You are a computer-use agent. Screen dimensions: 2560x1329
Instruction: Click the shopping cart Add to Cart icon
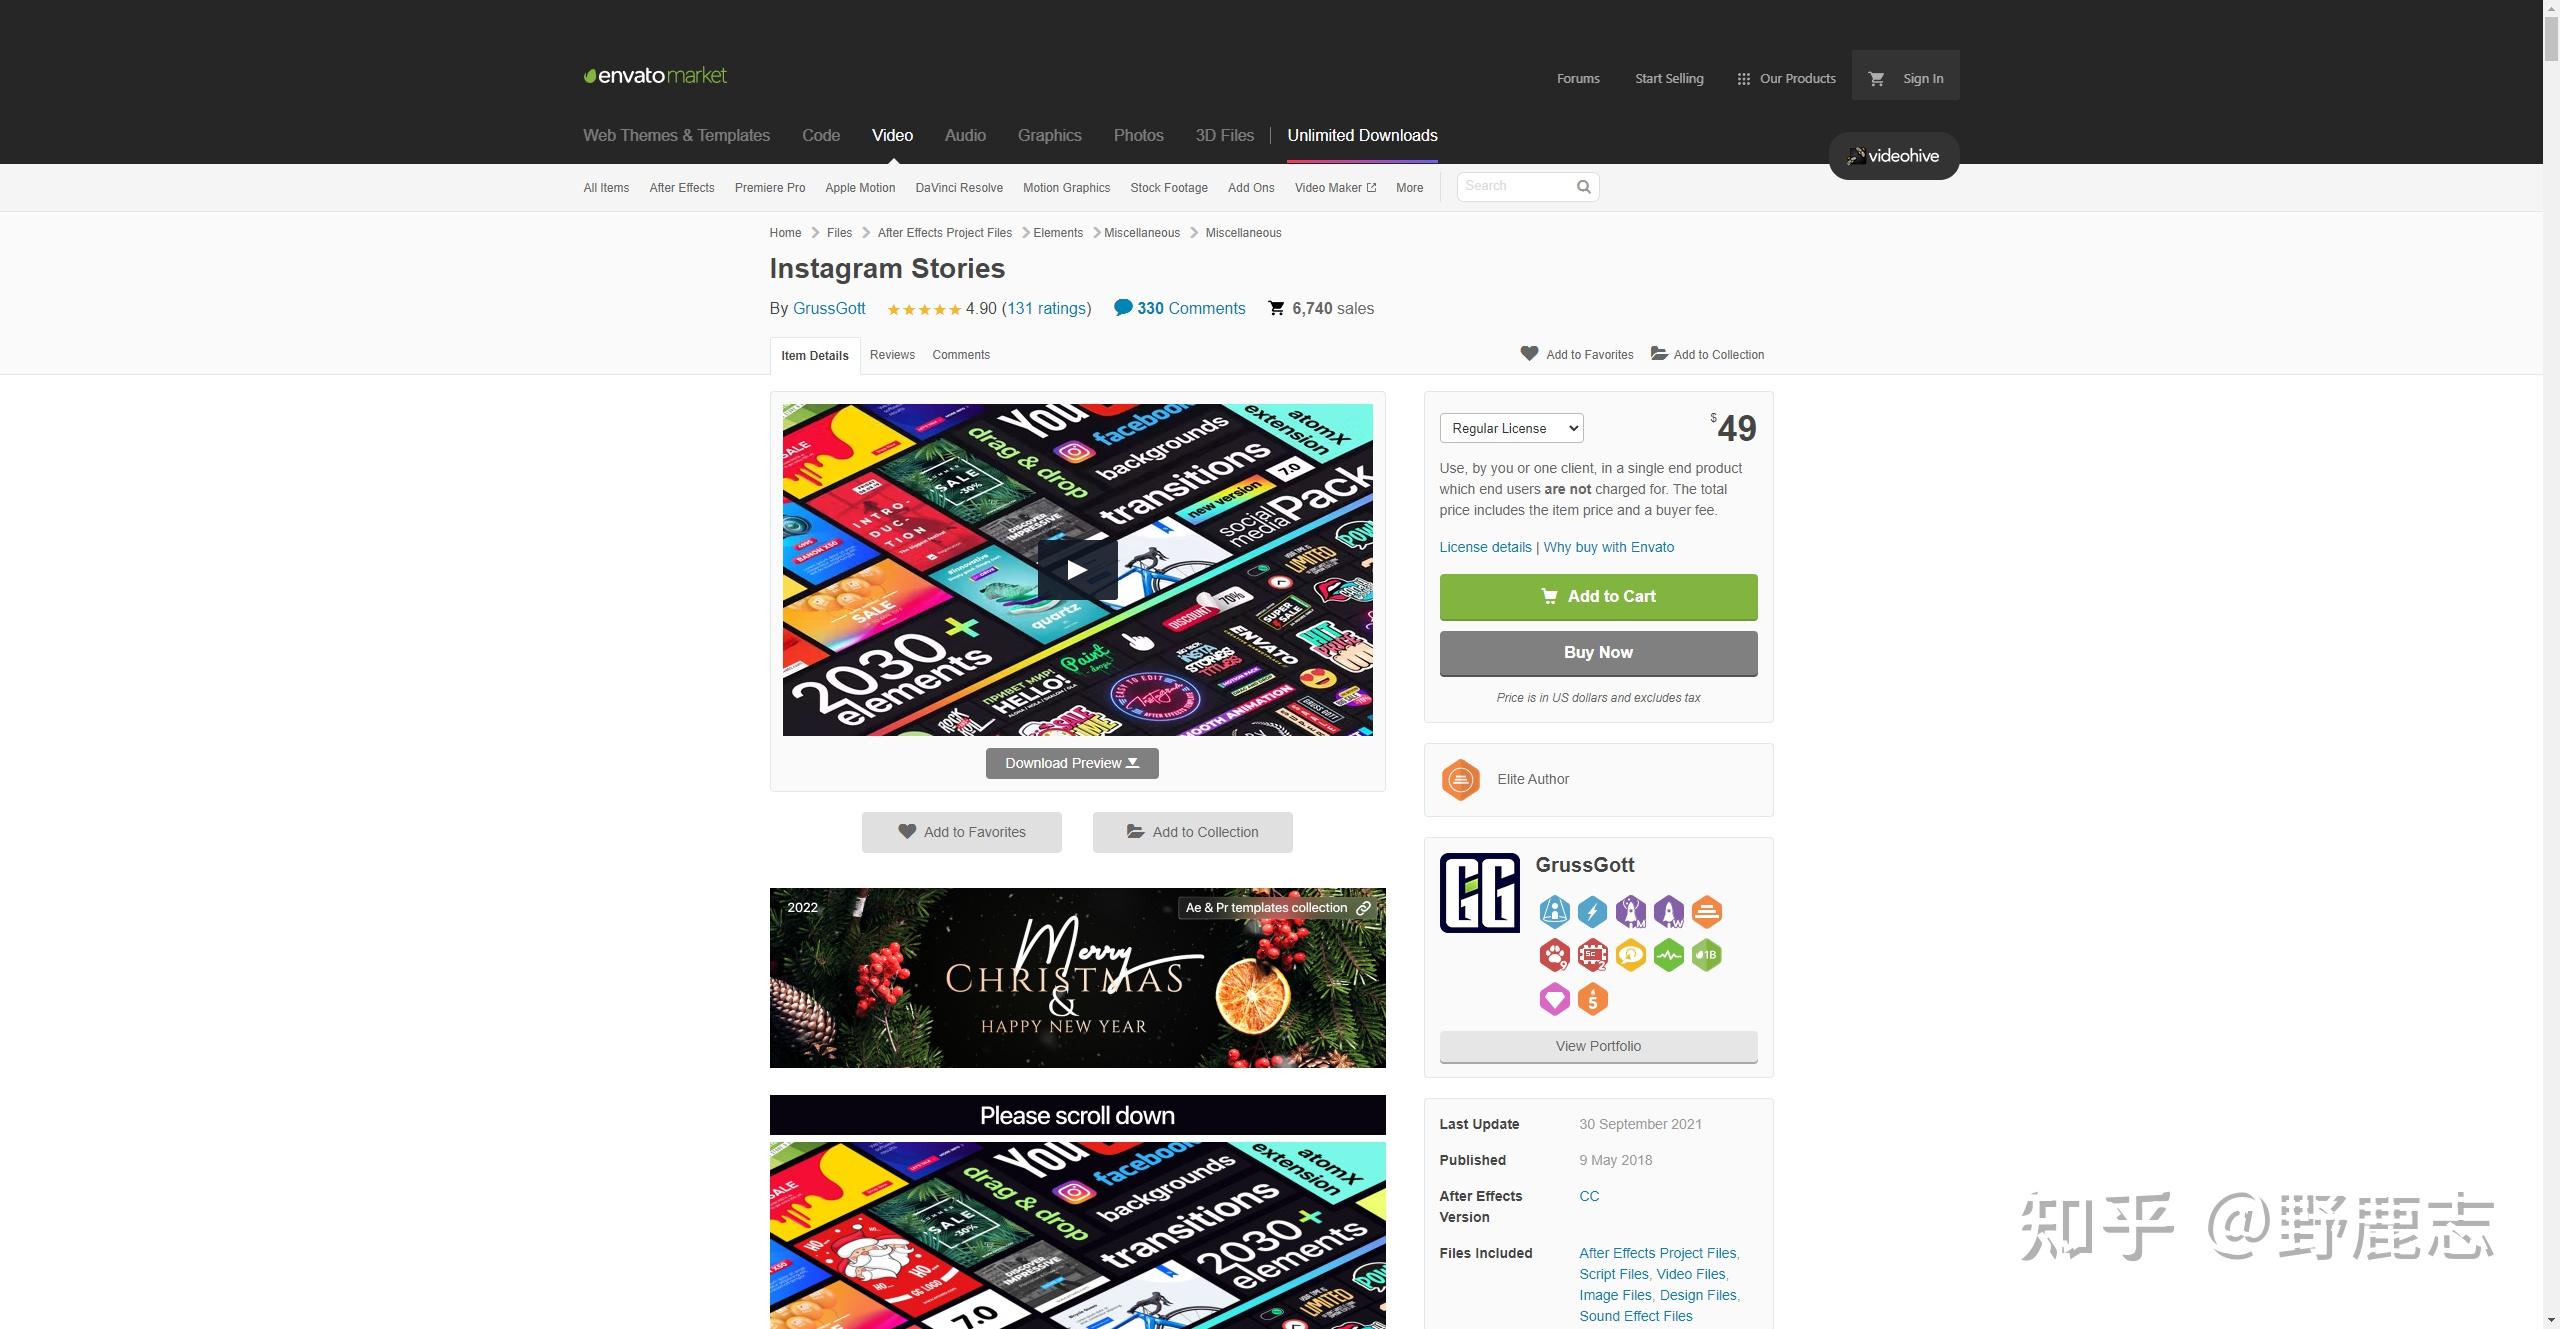[x=1549, y=596]
